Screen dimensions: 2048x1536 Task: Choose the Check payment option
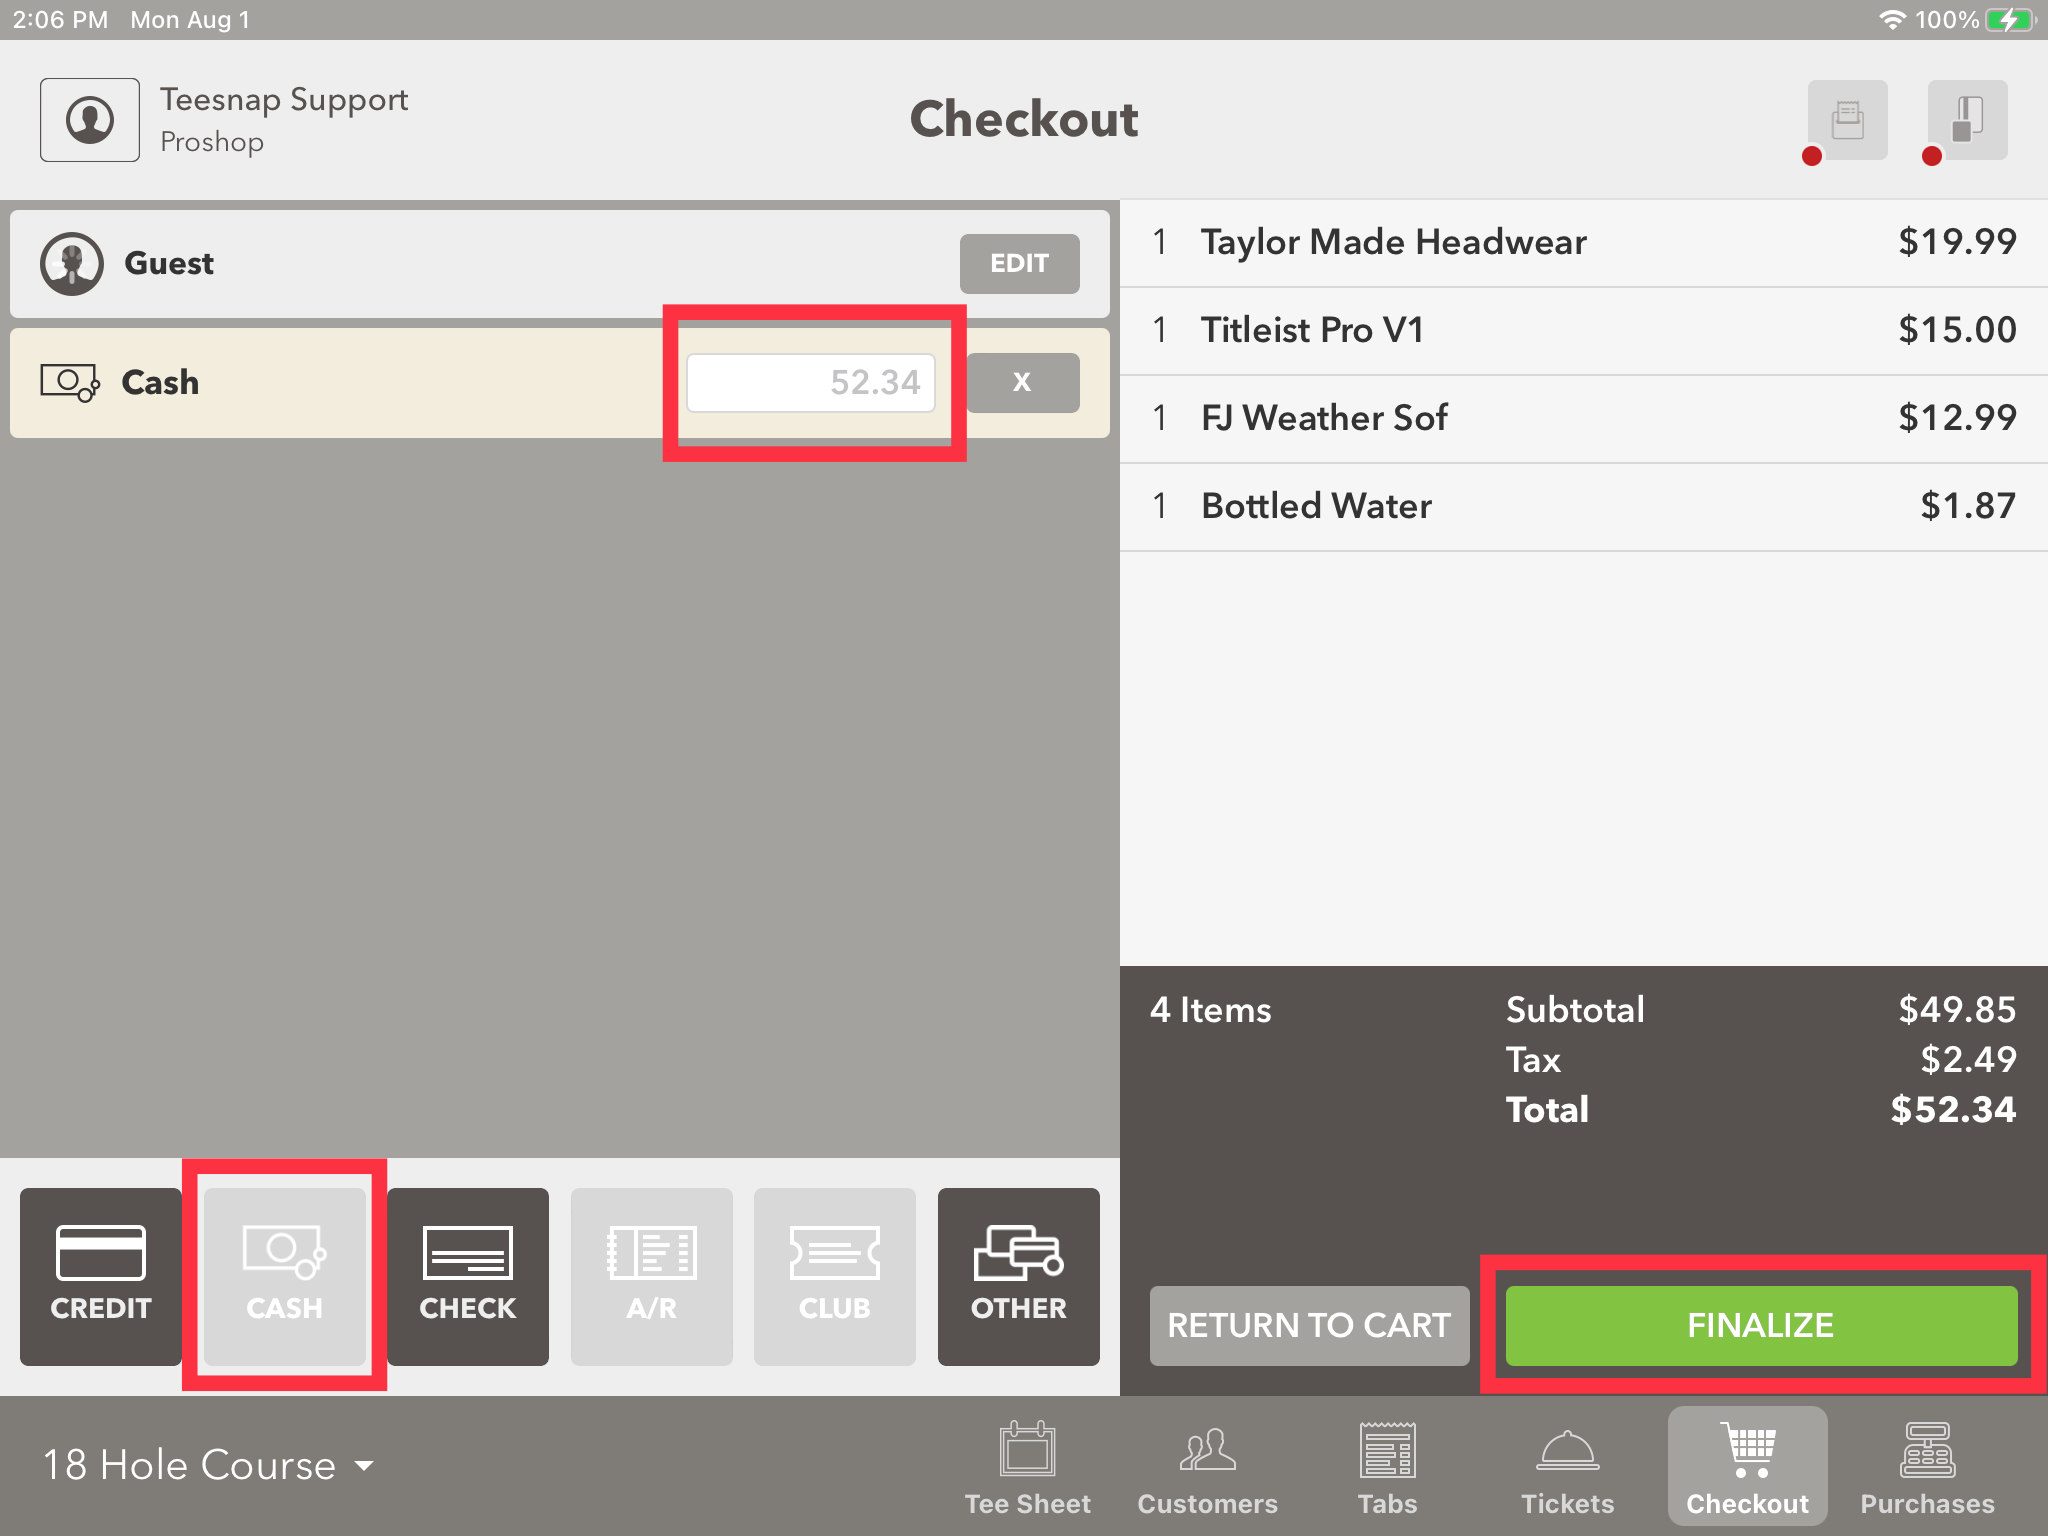click(x=468, y=1276)
